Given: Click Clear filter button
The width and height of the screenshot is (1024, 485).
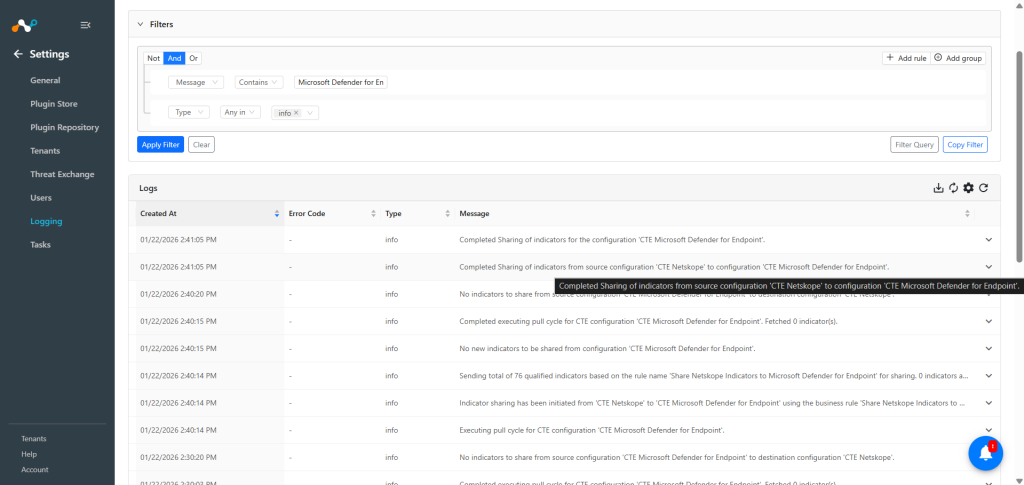Looking at the screenshot, I should [202, 144].
